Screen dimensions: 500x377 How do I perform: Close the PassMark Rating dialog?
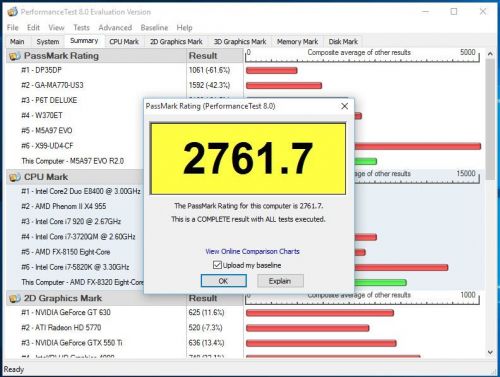pos(345,106)
